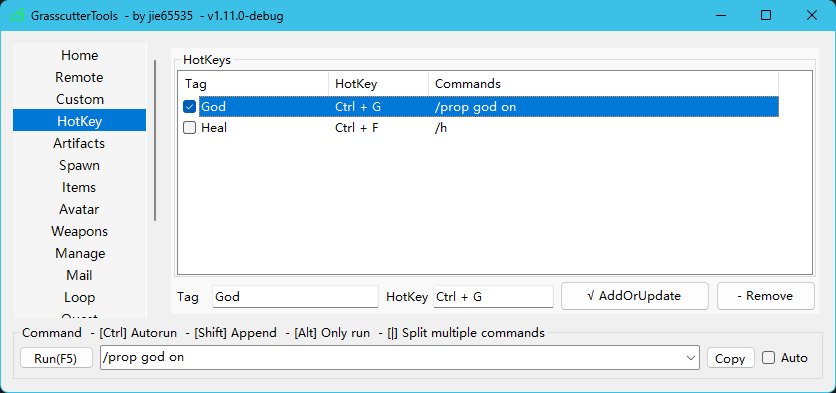The image size is (836, 393).
Task: Click the HotKey input field
Action: click(x=493, y=296)
